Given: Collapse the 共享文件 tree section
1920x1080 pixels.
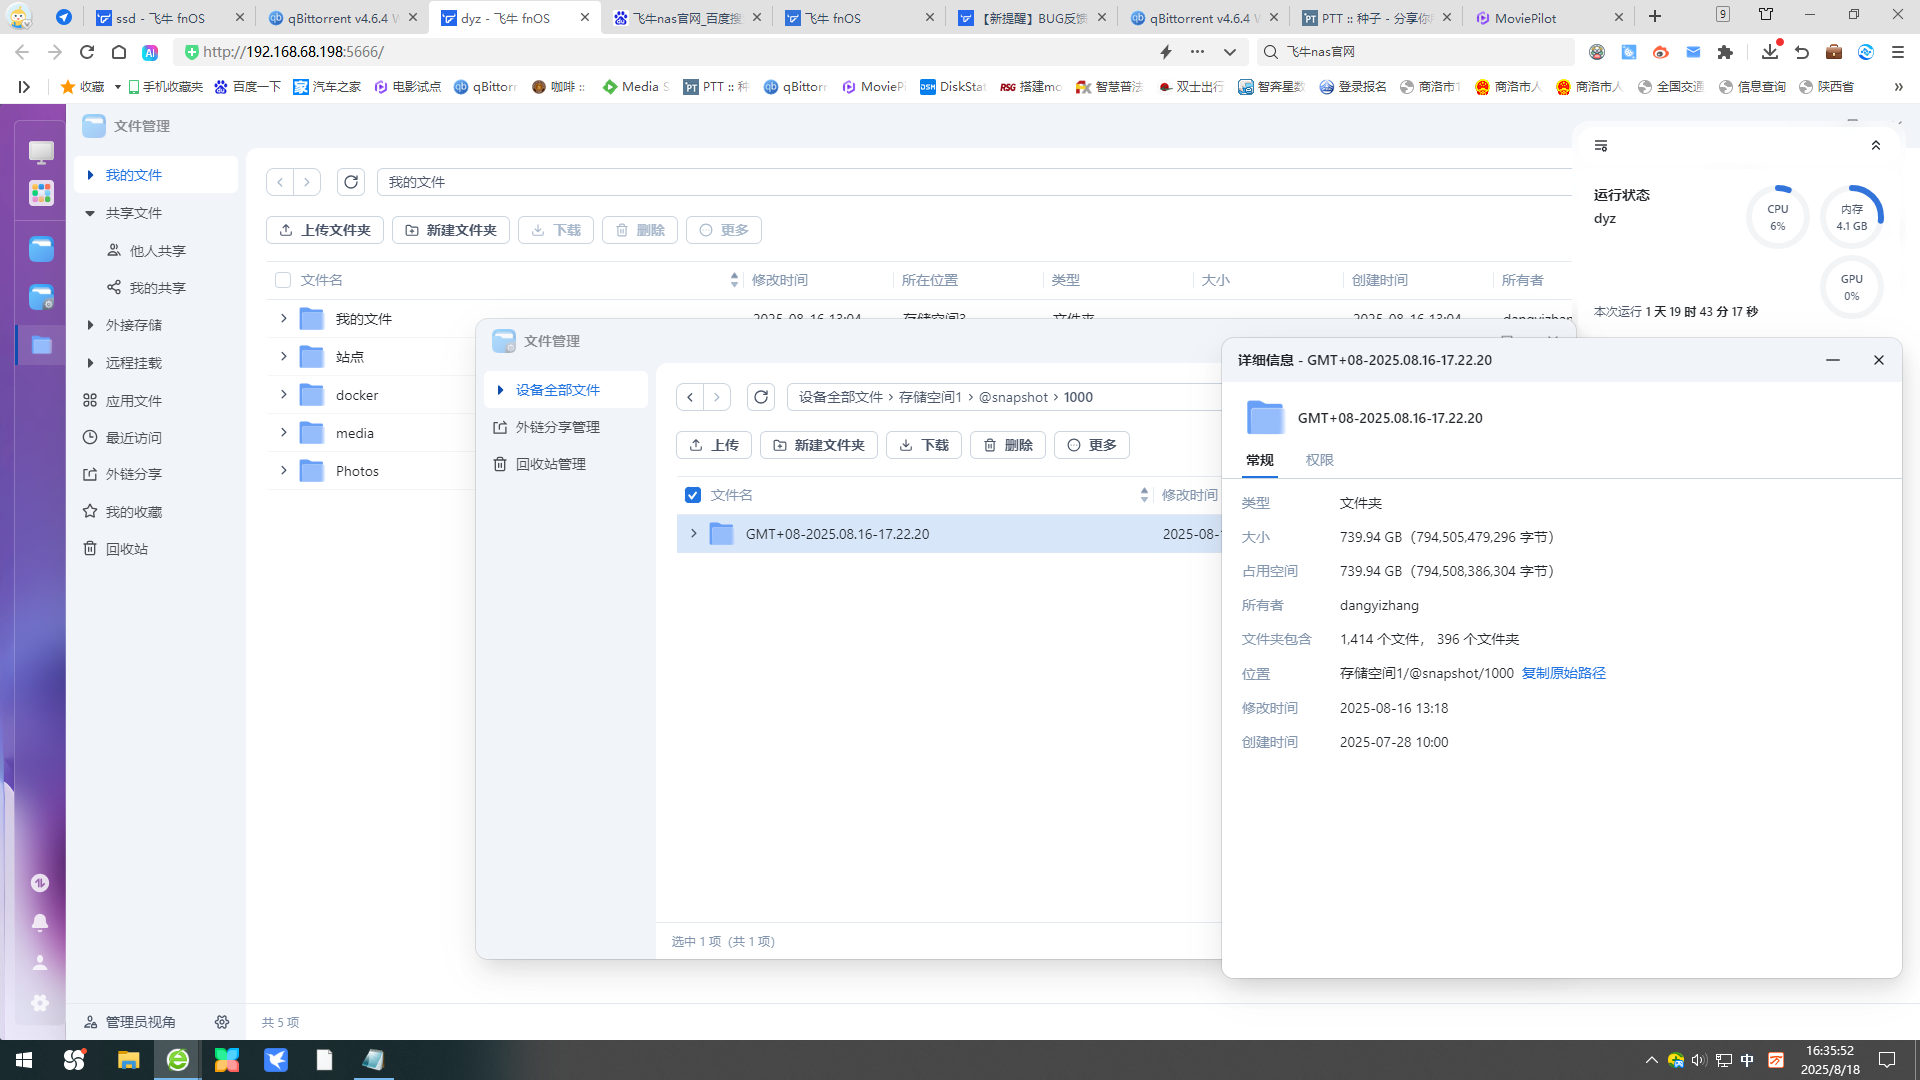Looking at the screenshot, I should (90, 213).
